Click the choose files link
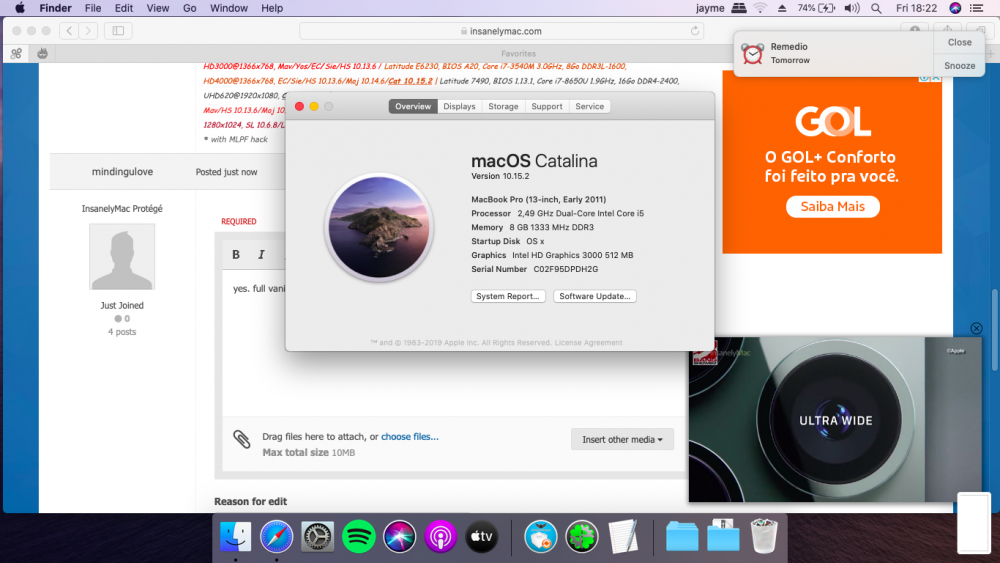1000x563 pixels. pos(409,437)
